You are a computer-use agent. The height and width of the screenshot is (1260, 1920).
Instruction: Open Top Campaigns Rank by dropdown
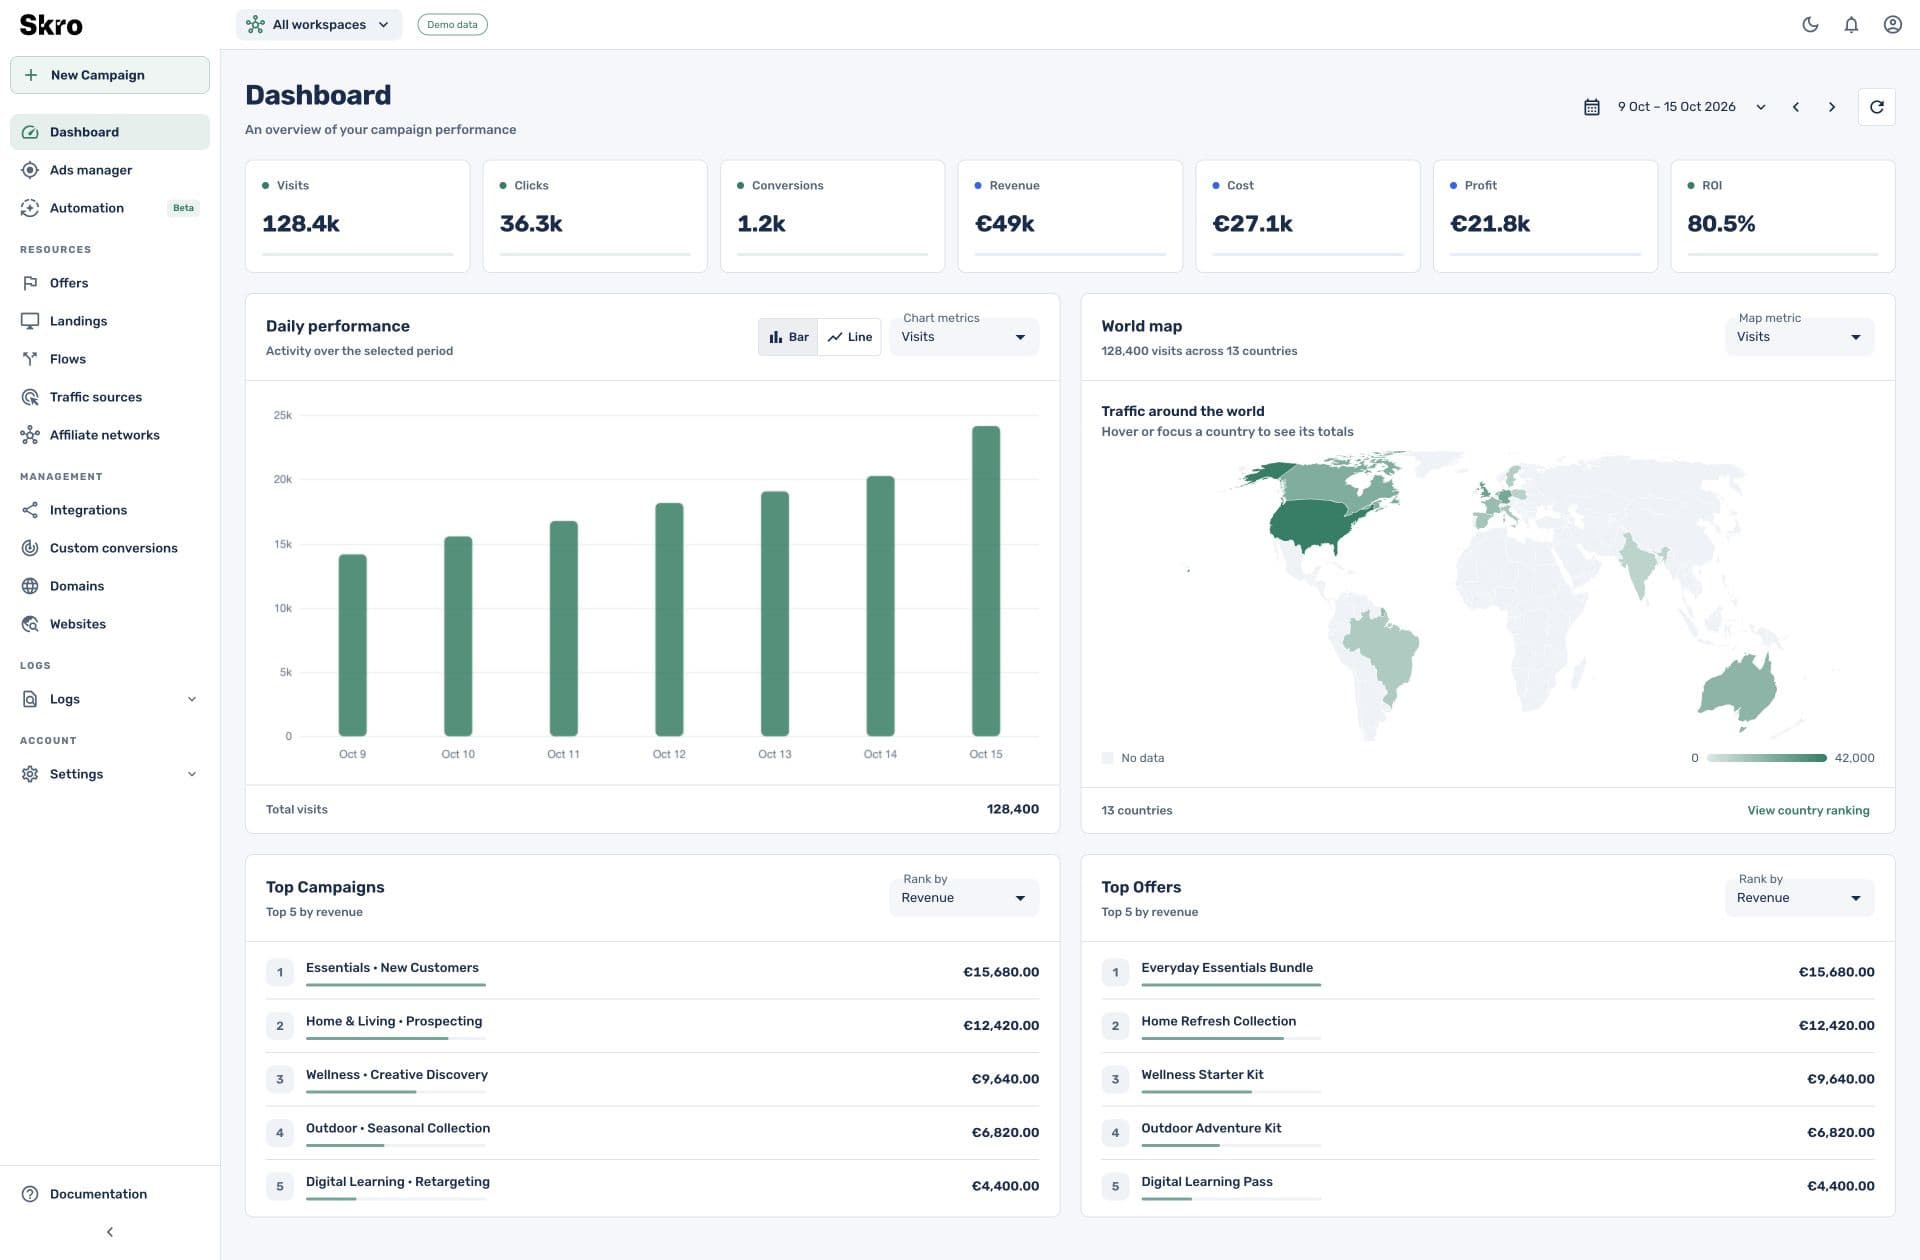(x=964, y=898)
